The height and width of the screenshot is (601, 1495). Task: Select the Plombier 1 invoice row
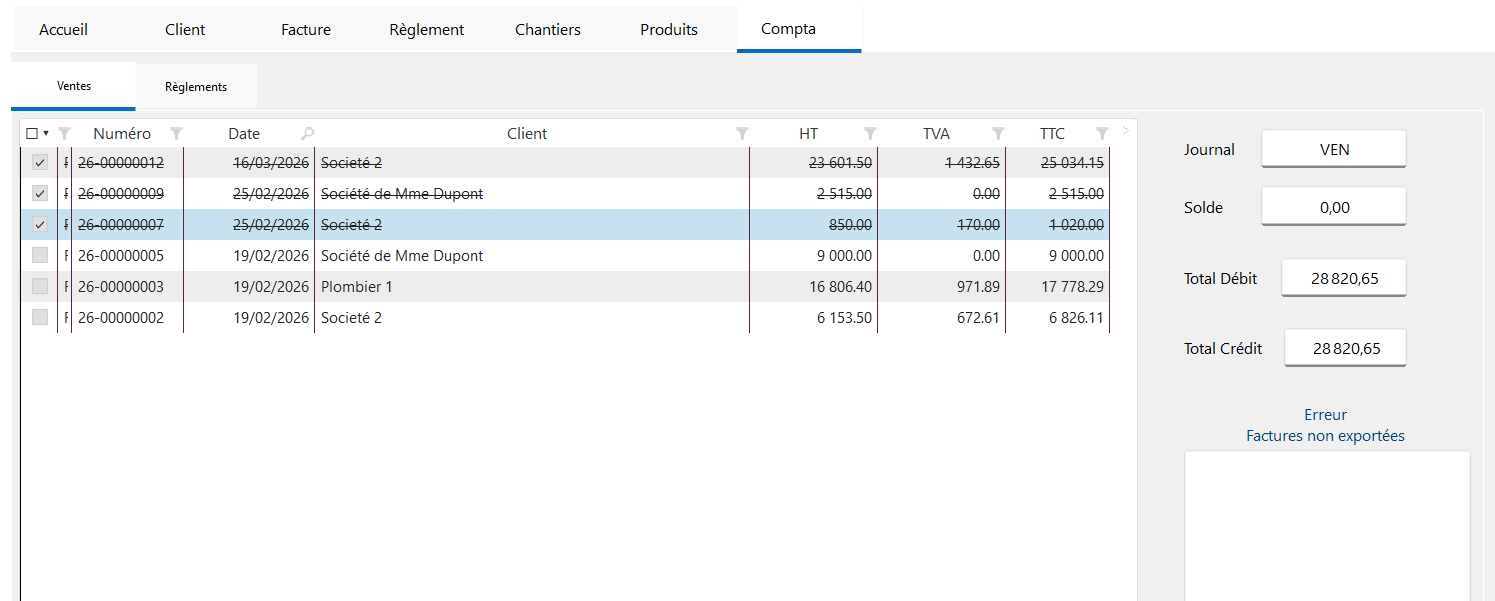click(566, 287)
